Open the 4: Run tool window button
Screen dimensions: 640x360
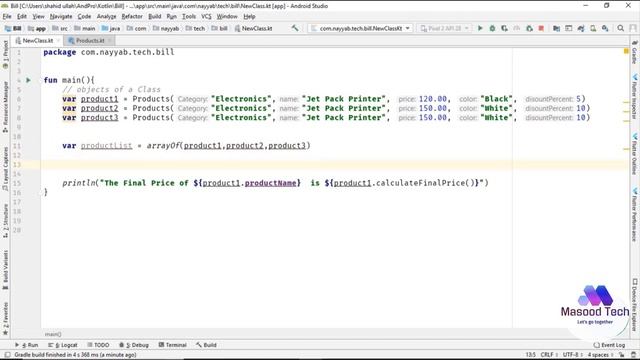click(27, 345)
